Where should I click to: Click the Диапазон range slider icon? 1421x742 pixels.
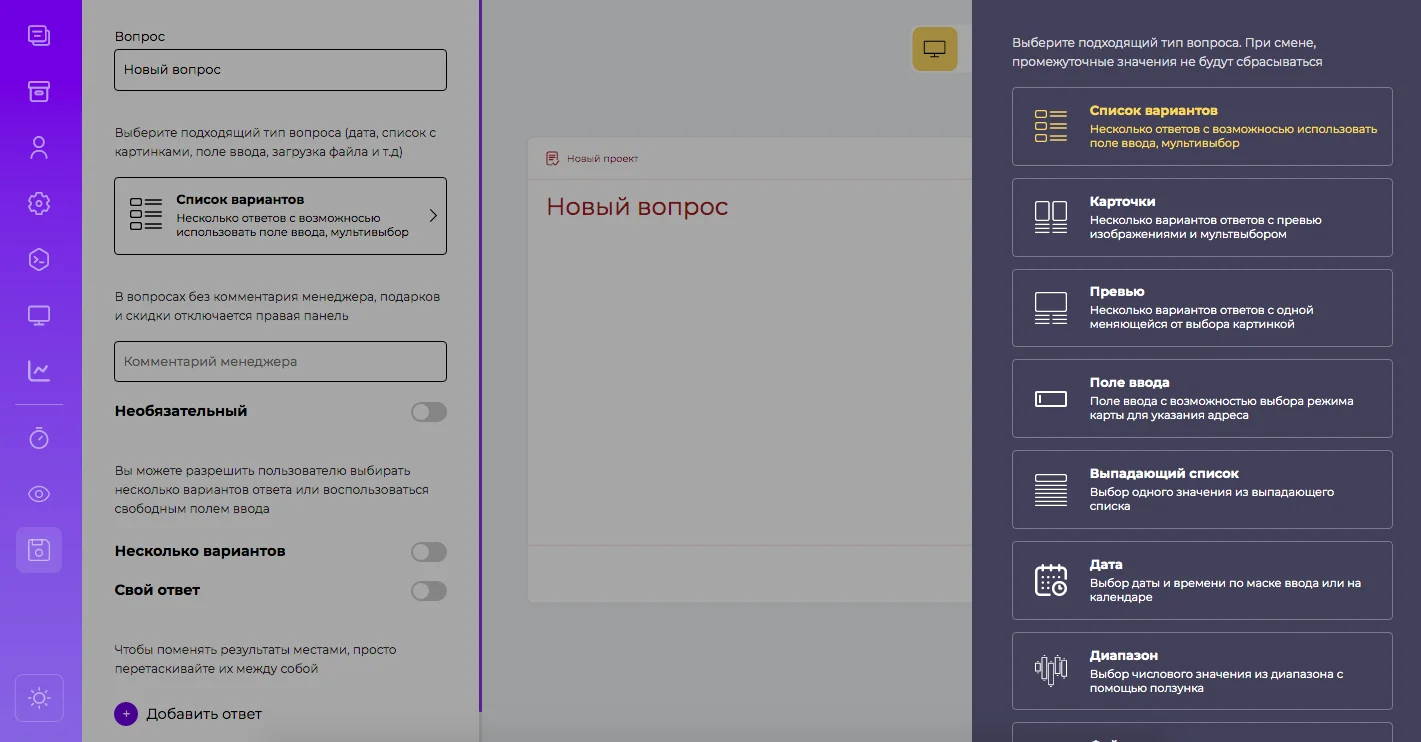pyautogui.click(x=1051, y=671)
